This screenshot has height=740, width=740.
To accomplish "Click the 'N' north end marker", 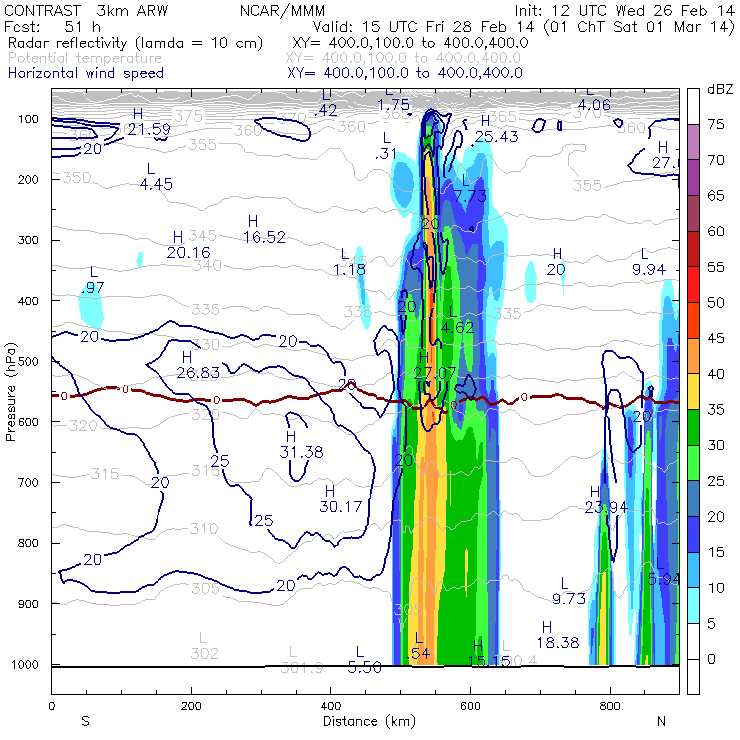I will pyautogui.click(x=661, y=721).
